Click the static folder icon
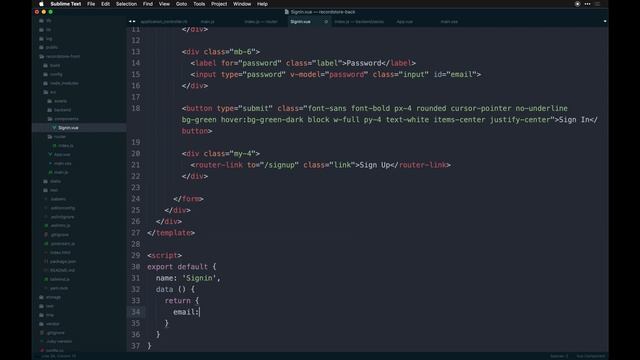 click(x=45, y=181)
